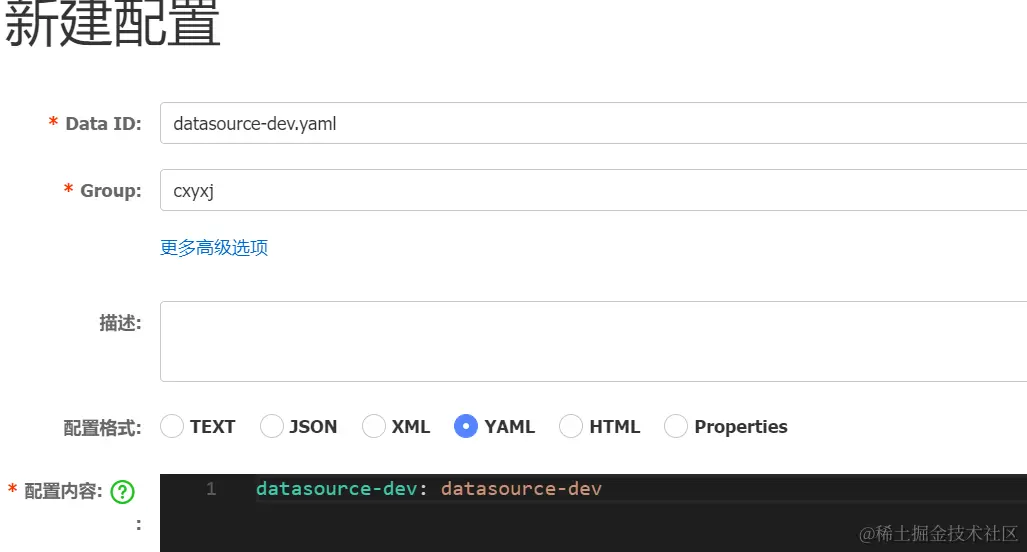
Task: Click the JSON label text
Action: point(313,426)
